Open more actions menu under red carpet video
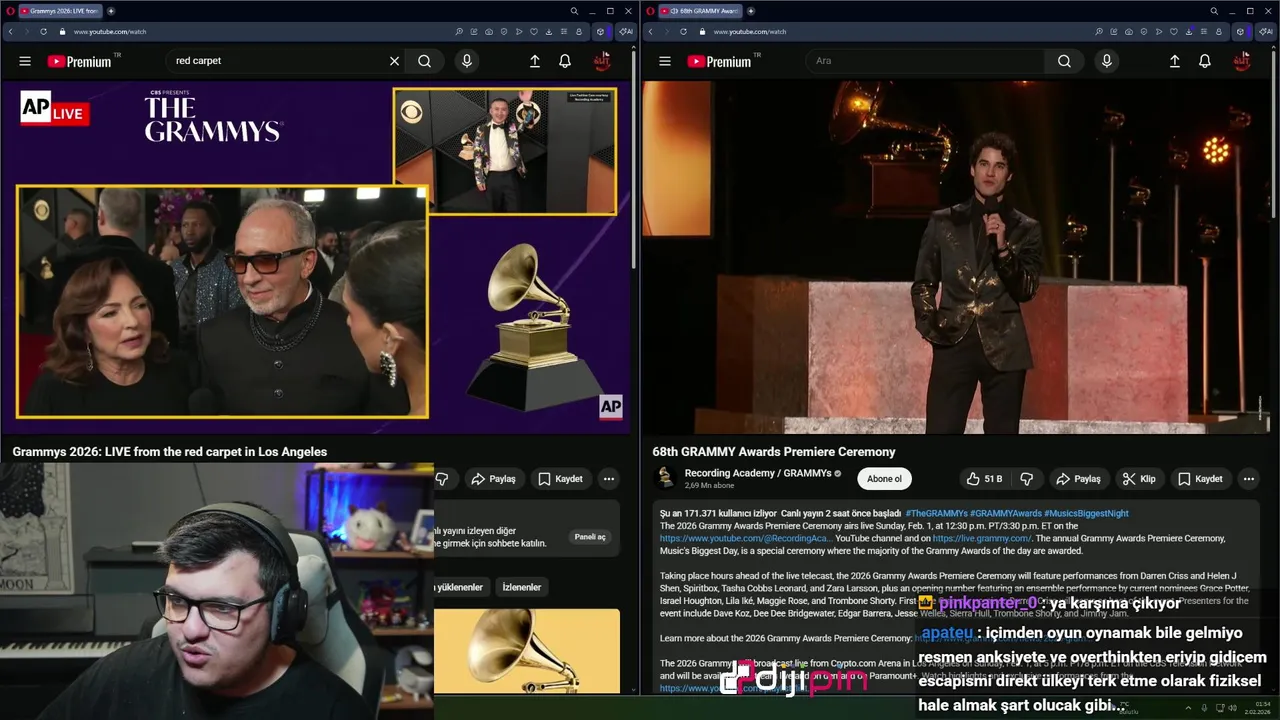 (x=608, y=479)
